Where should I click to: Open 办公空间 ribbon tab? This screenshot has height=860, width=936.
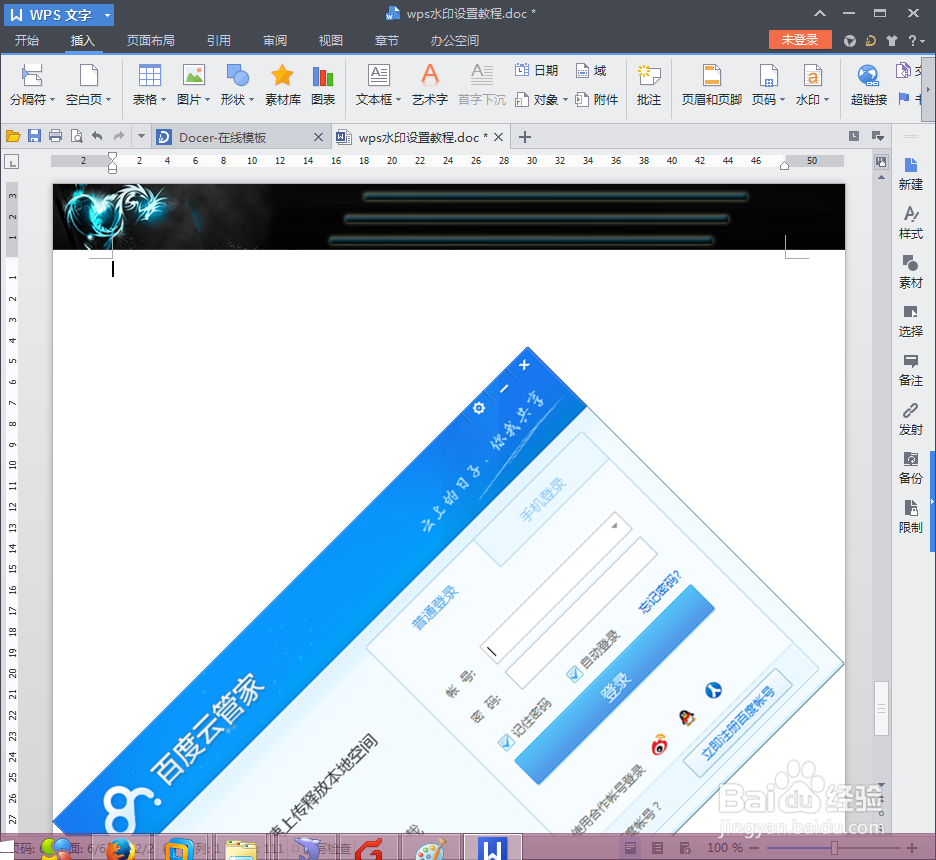pyautogui.click(x=455, y=41)
